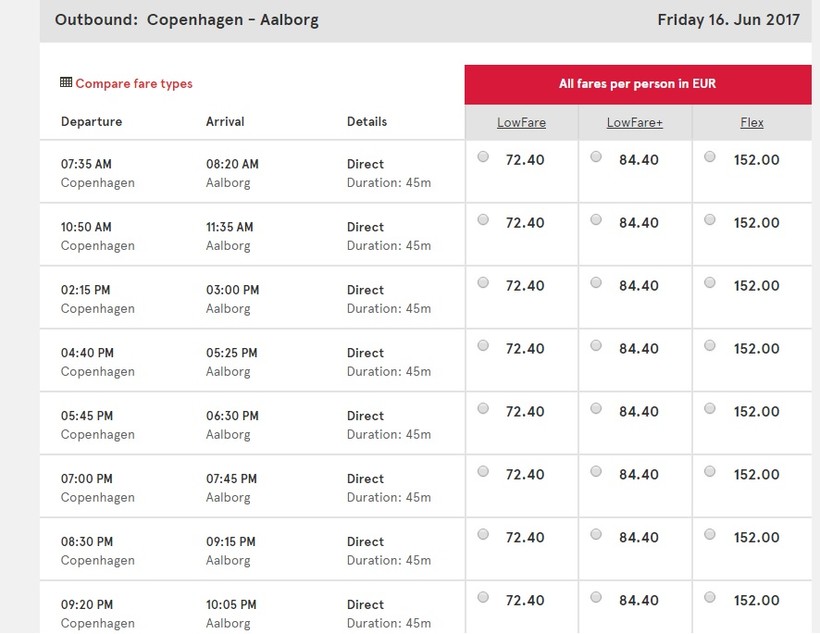The width and height of the screenshot is (820, 634).
Task: Open the Flex column header link
Action: click(x=752, y=123)
